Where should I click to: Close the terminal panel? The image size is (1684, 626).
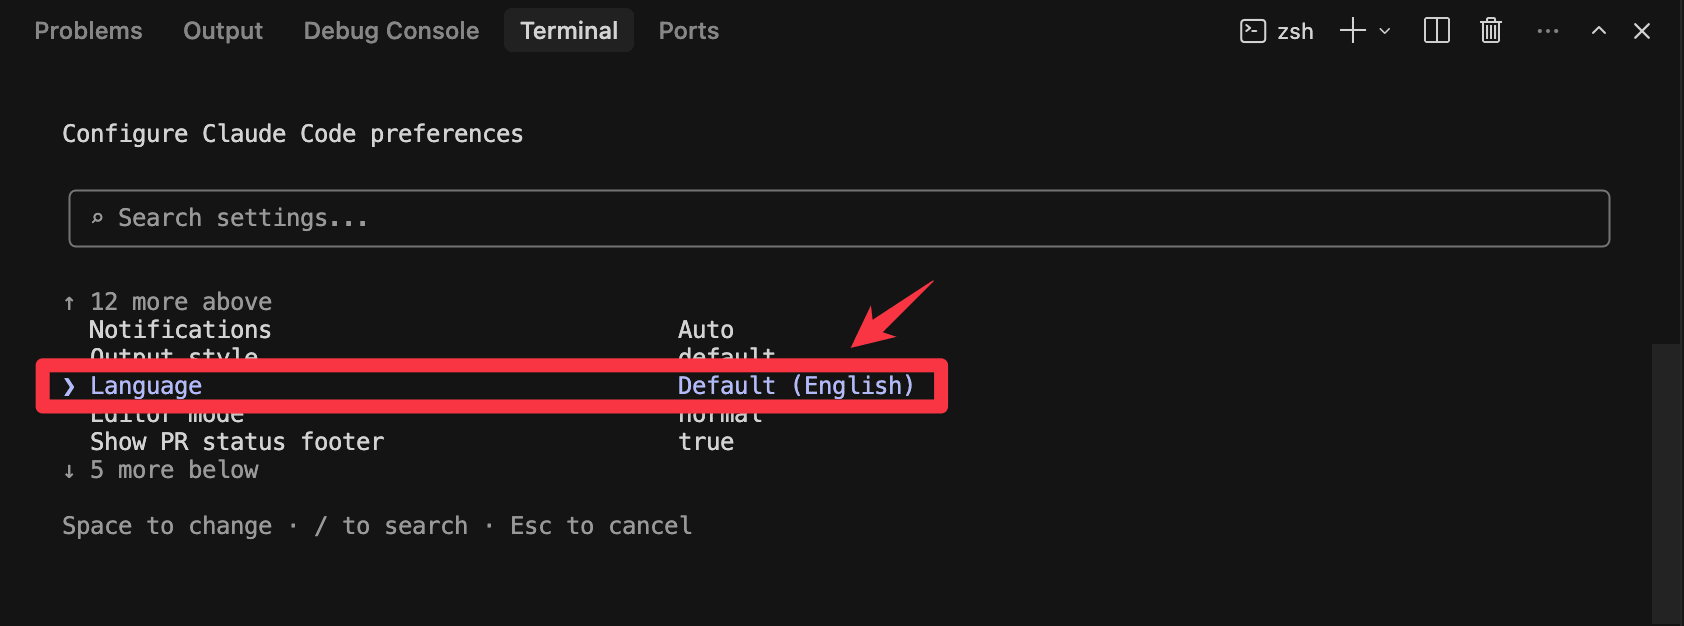pos(1641,31)
